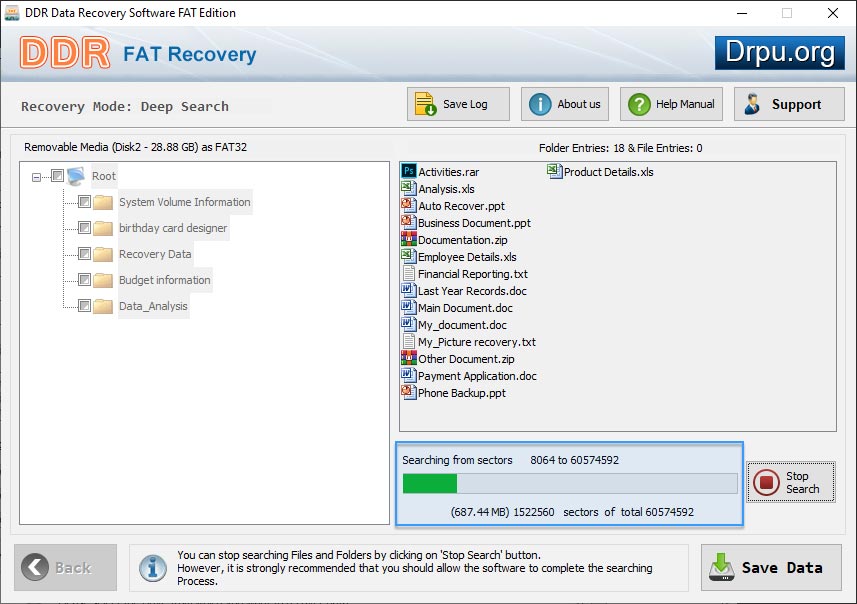Click the Save Log button
857x604 pixels.
point(458,104)
